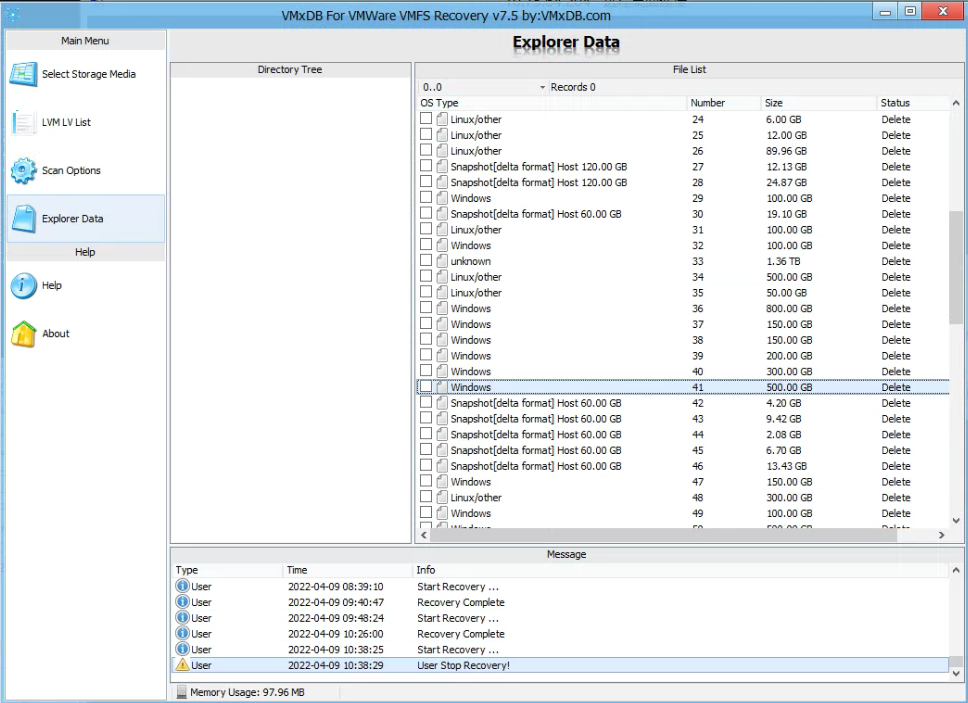Click the Status column header
This screenshot has width=968, height=703.
tap(913, 103)
